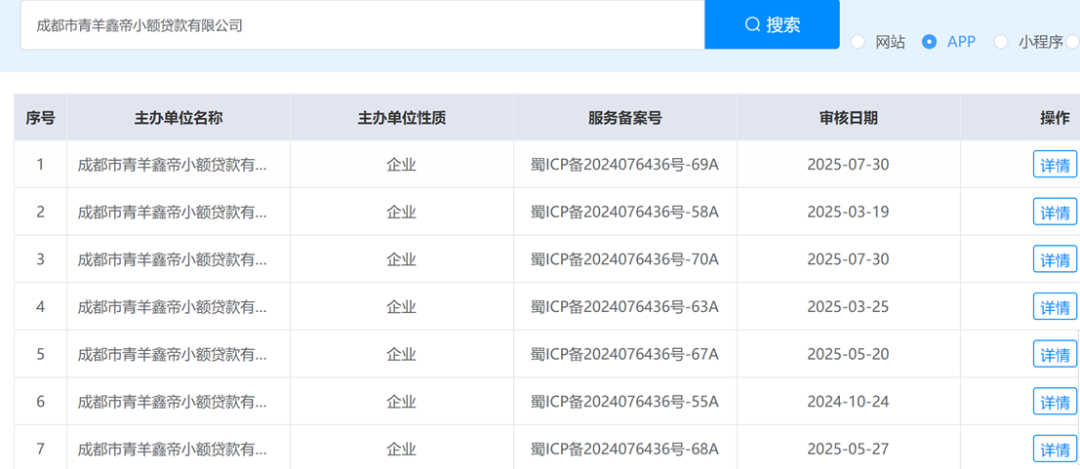Click the 主办单位性质 column header
The width and height of the screenshot is (1080, 469).
click(402, 118)
